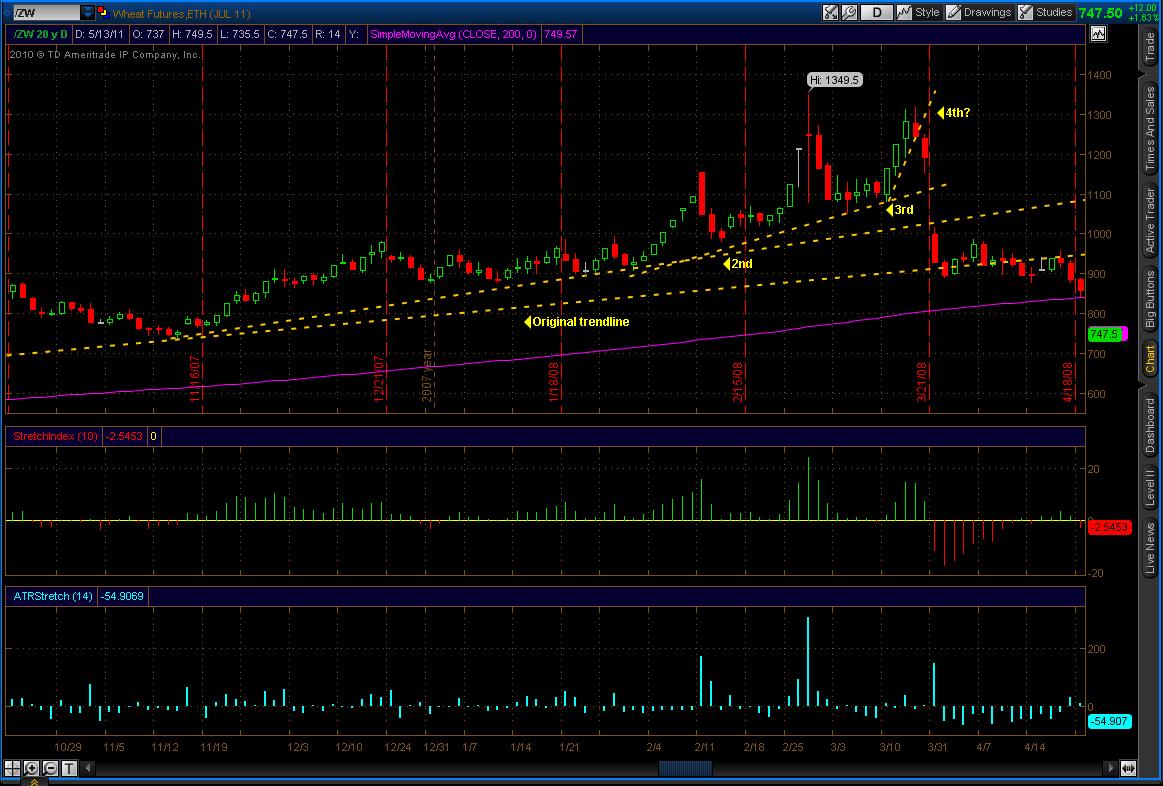Open the Times And Sales side tab
This screenshot has height=786, width=1163.
tap(1150, 128)
